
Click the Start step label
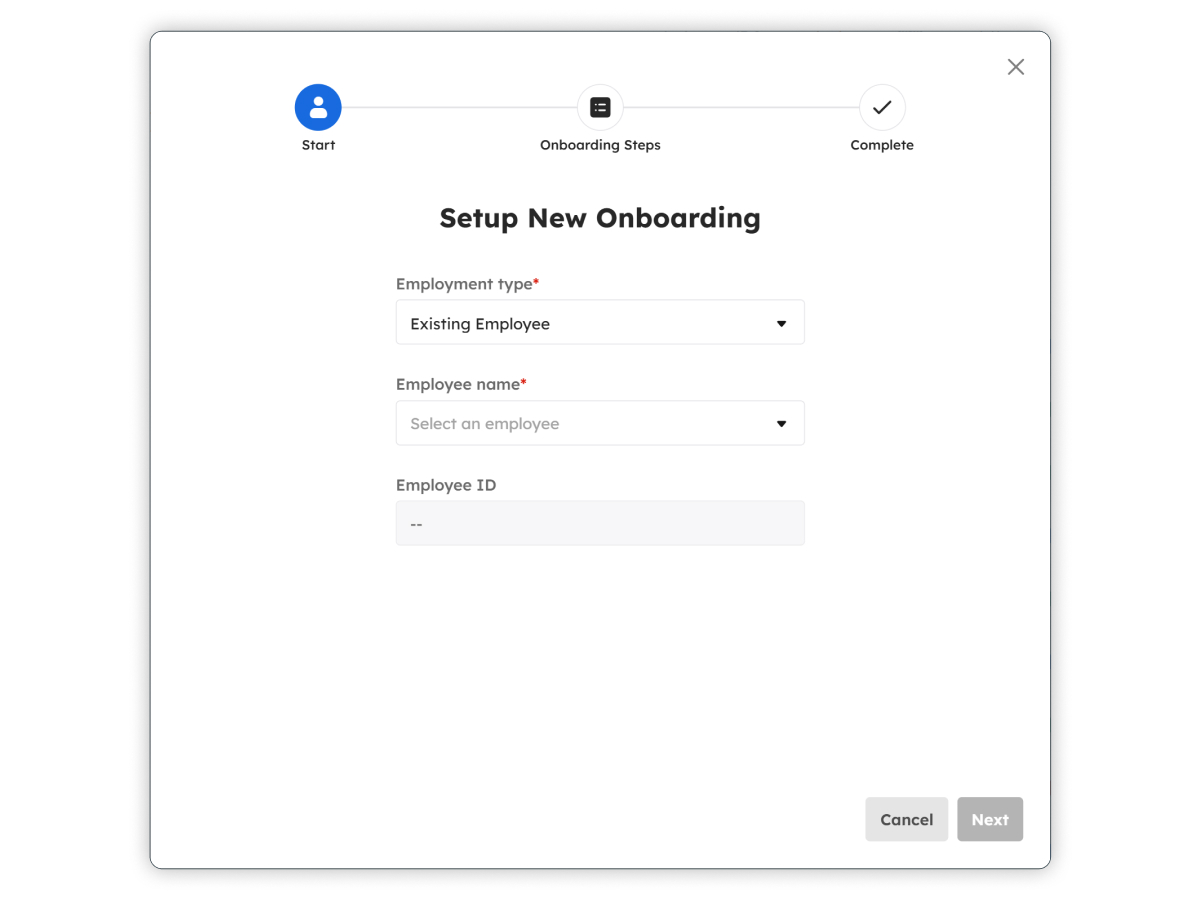pyautogui.click(x=318, y=145)
